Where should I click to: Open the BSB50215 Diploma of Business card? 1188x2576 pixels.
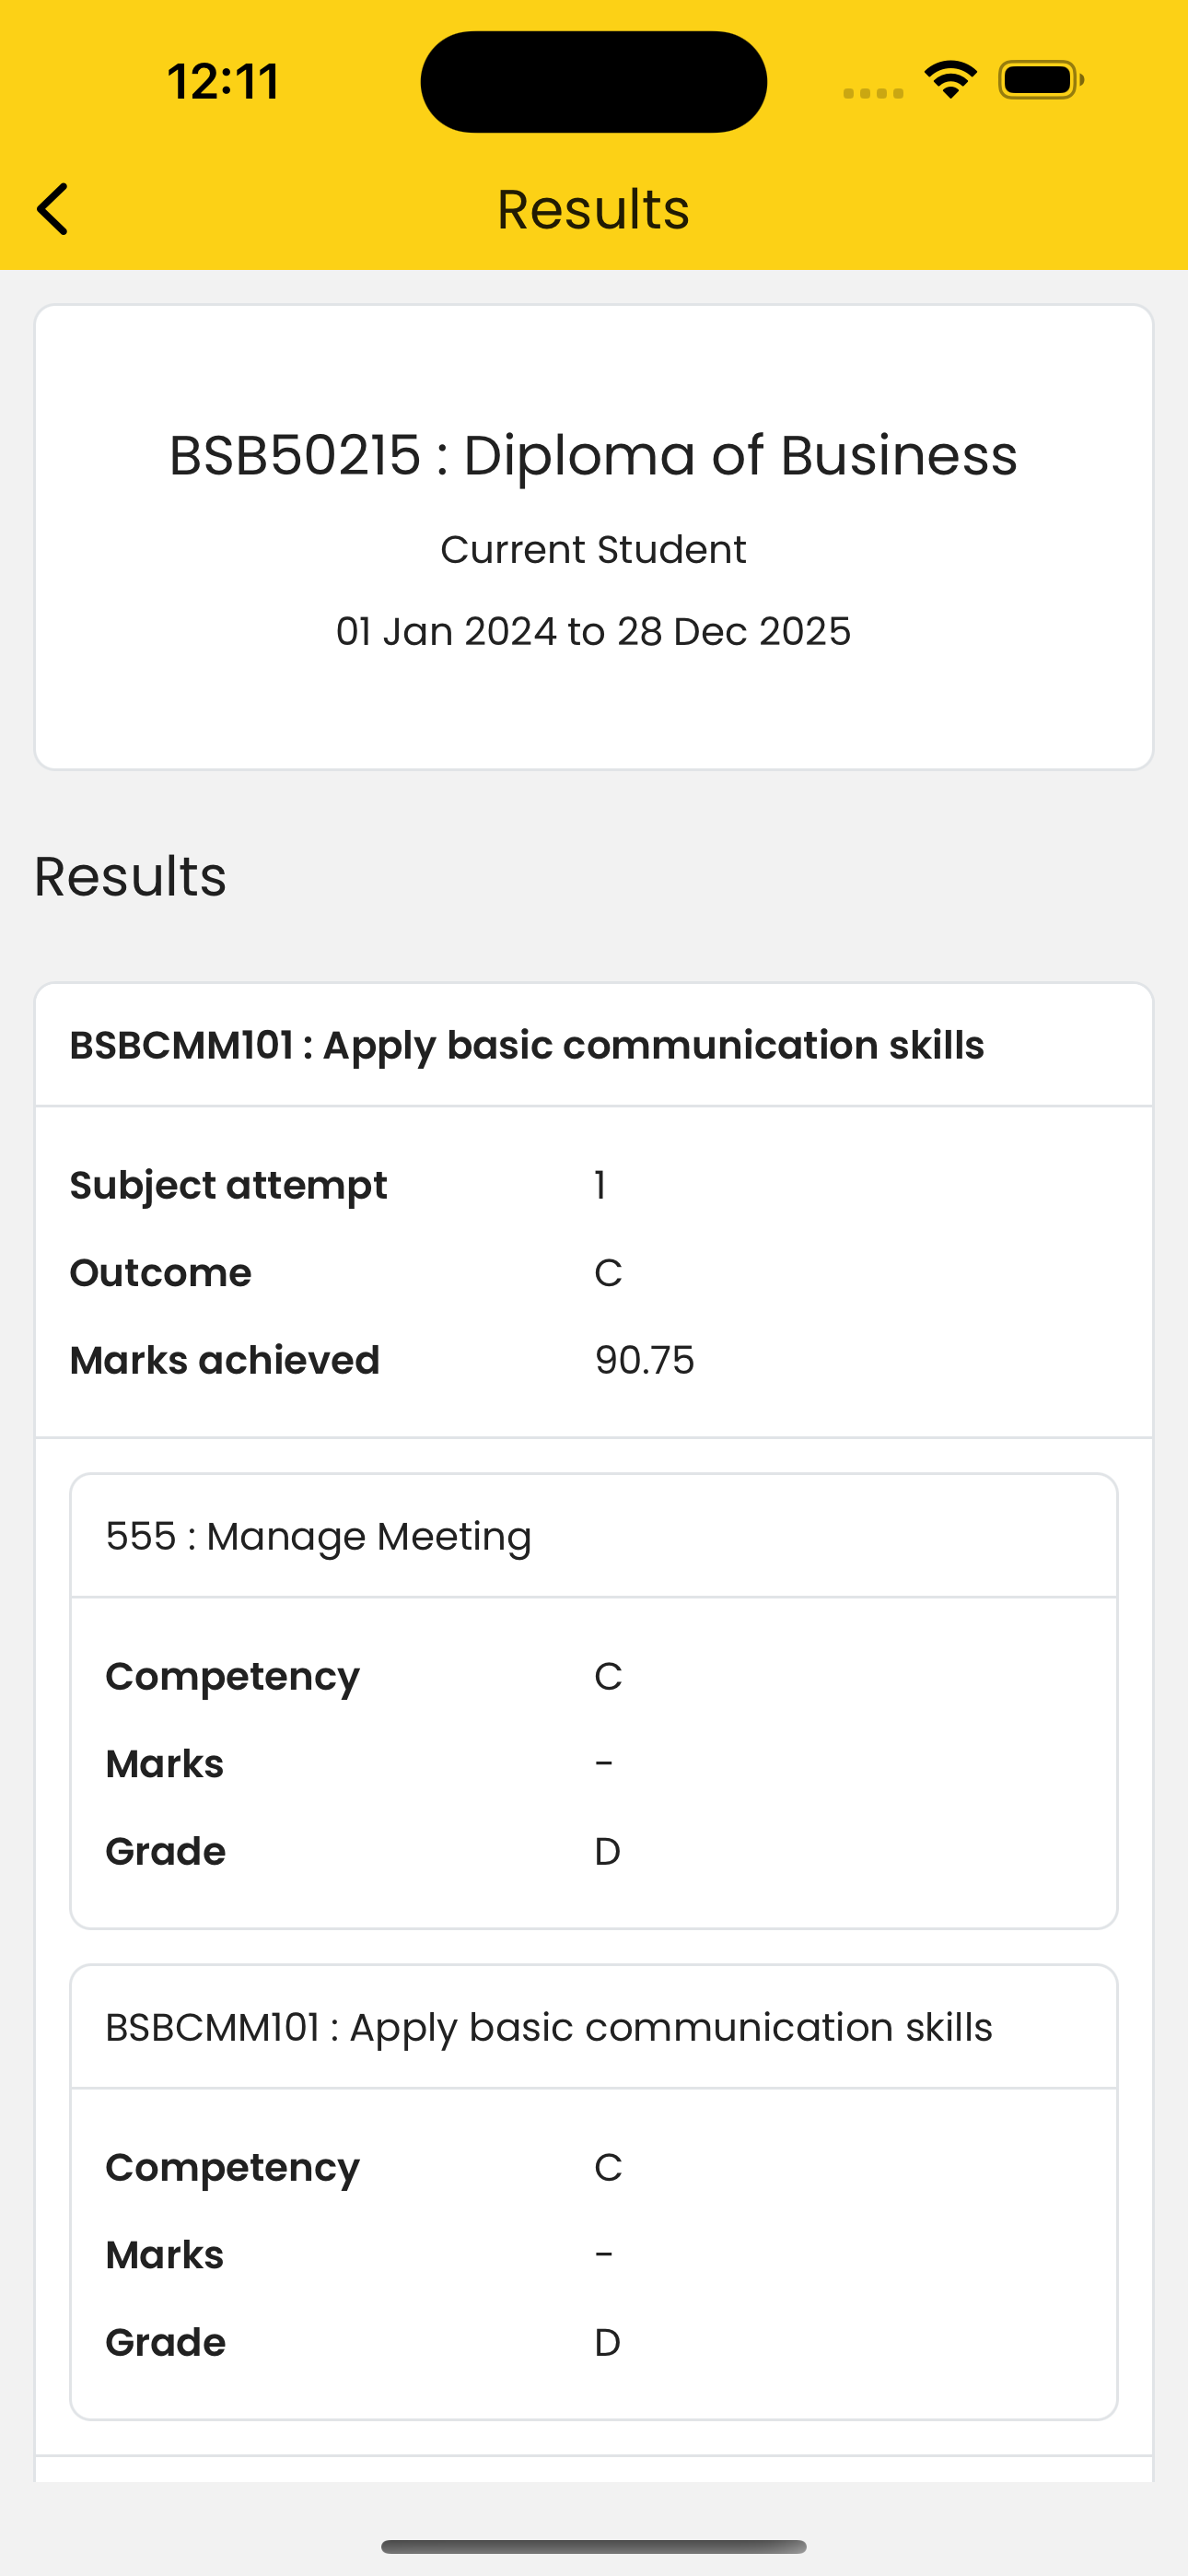594,537
